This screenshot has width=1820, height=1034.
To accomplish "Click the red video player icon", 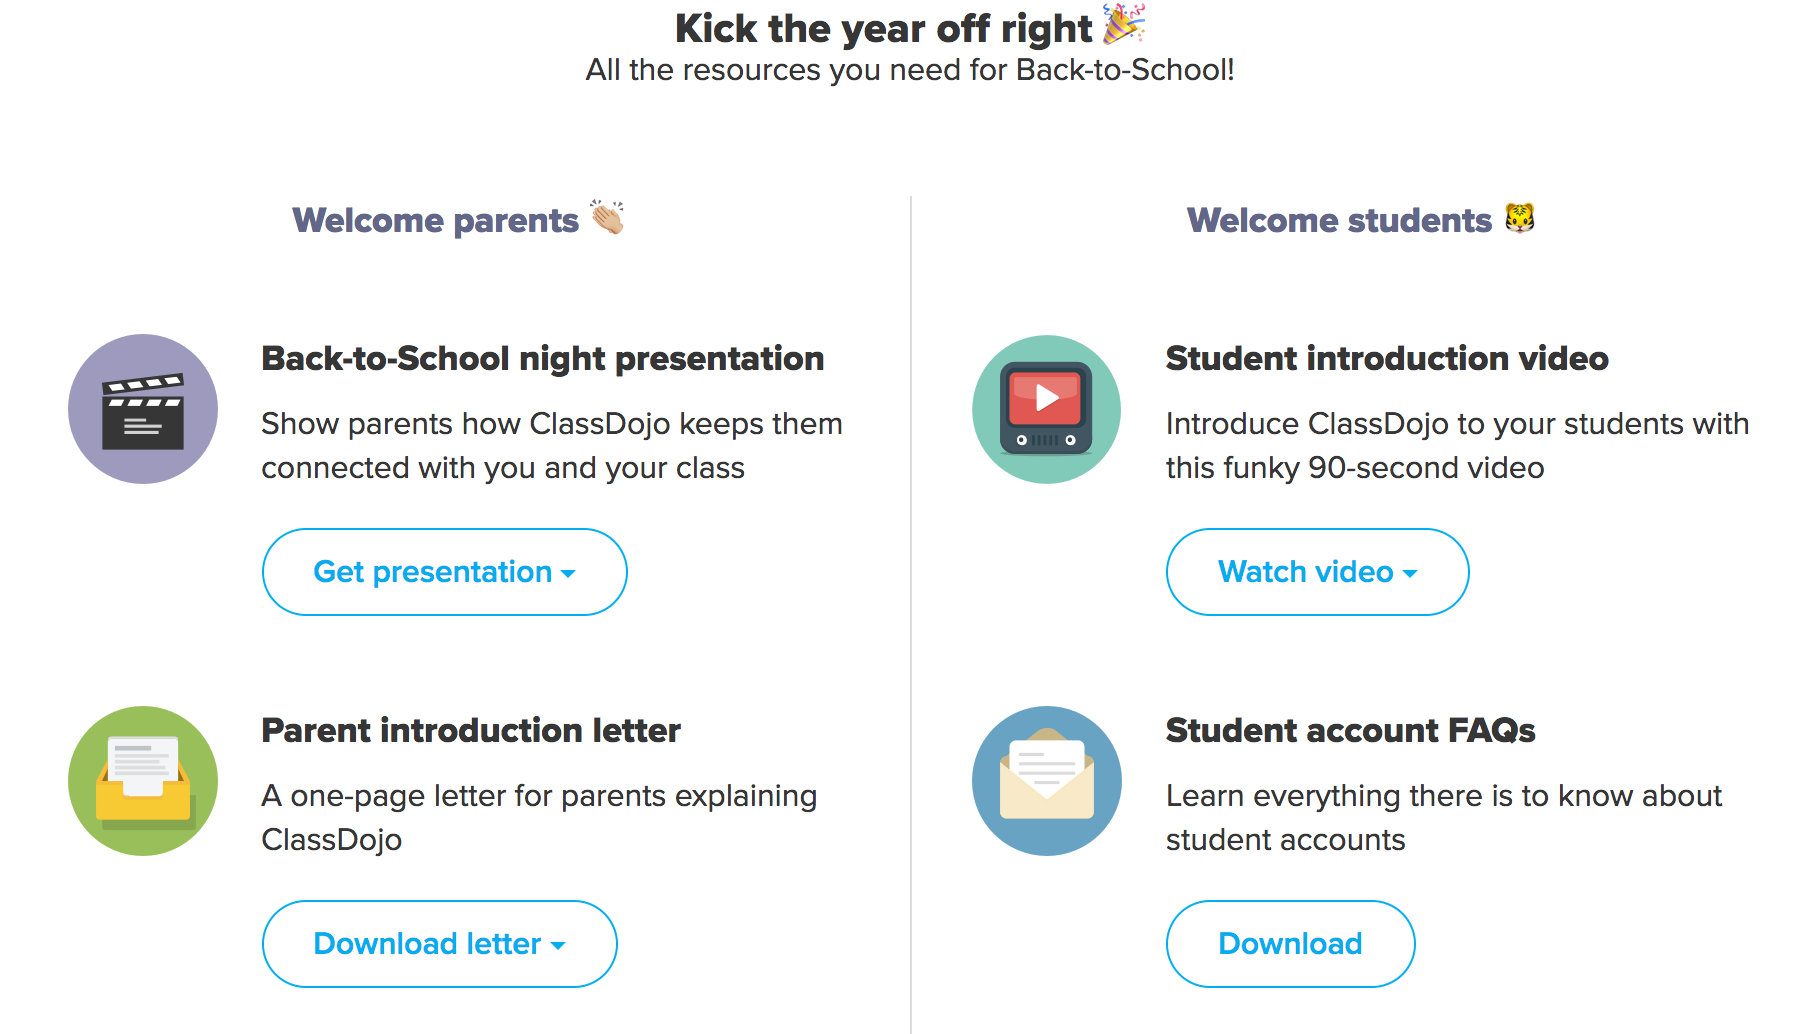I will (1046, 409).
